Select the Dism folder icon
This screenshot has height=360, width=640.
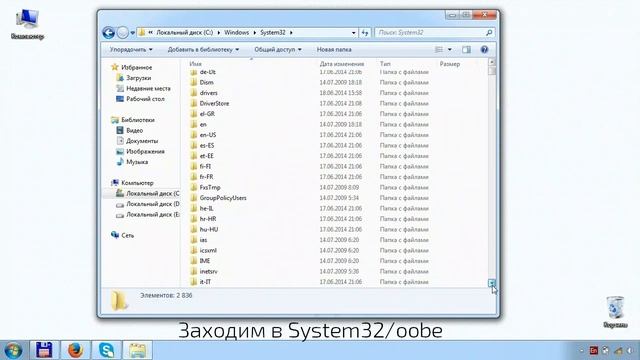[193, 82]
